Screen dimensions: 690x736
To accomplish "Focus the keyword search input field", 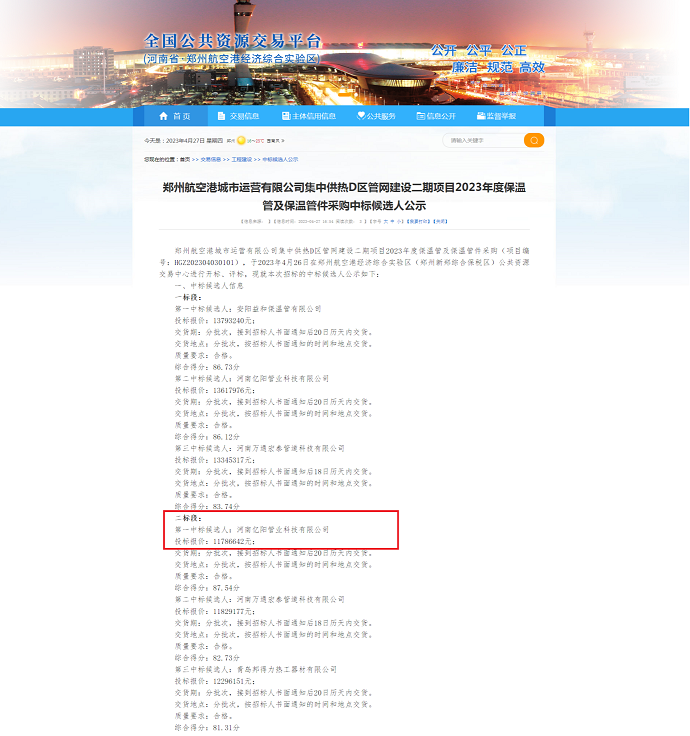I will pos(482,141).
